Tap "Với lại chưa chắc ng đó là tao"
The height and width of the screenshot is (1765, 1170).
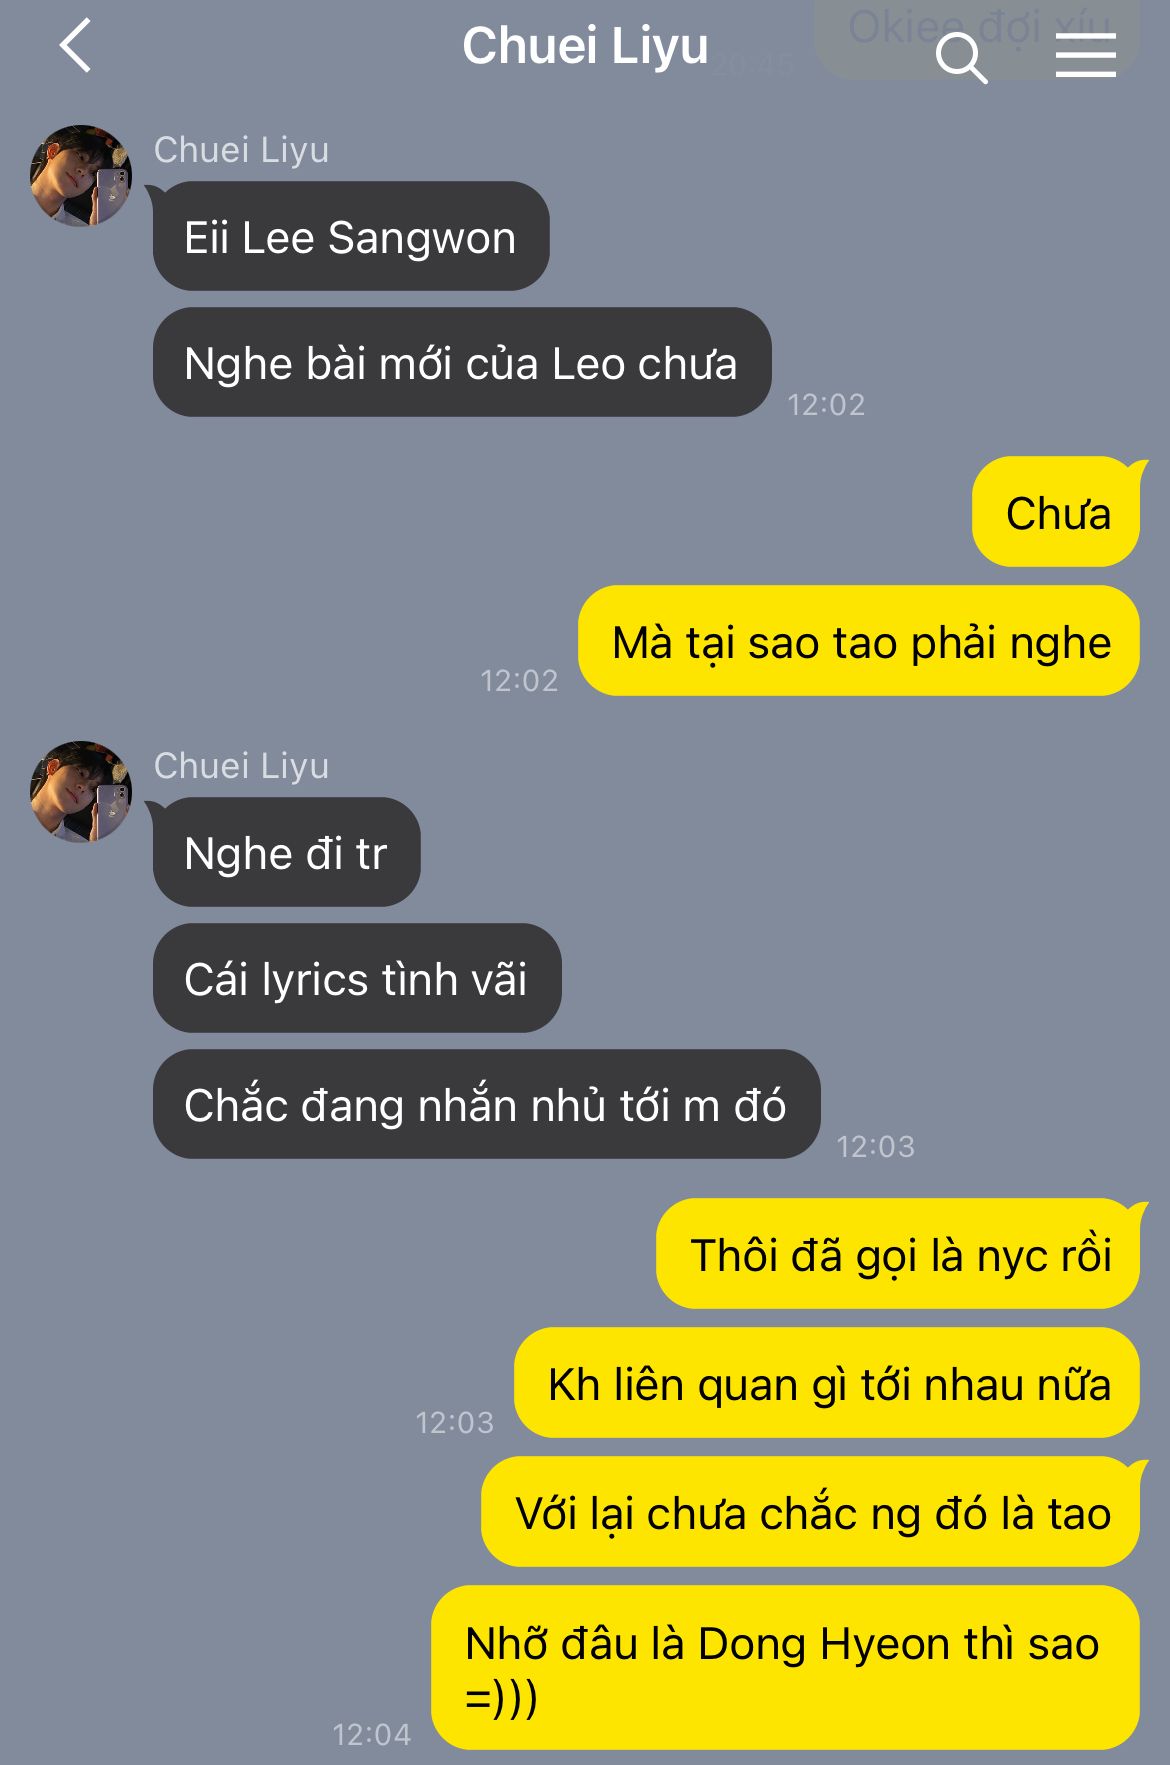point(811,1512)
